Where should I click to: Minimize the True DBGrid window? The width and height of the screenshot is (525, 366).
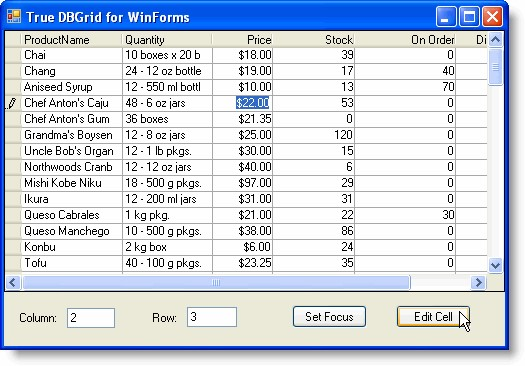click(x=446, y=16)
